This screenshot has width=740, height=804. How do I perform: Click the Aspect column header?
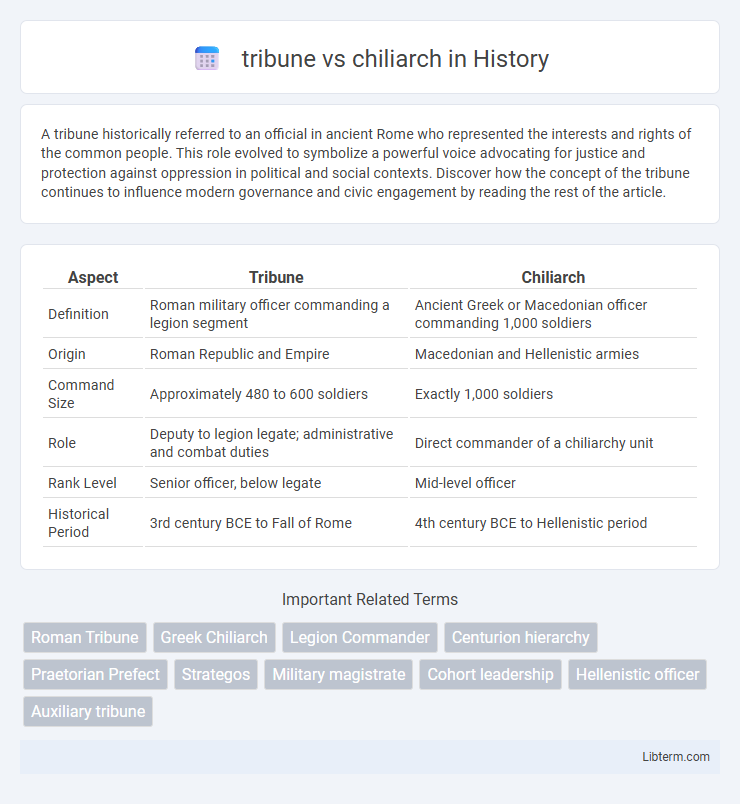93,277
